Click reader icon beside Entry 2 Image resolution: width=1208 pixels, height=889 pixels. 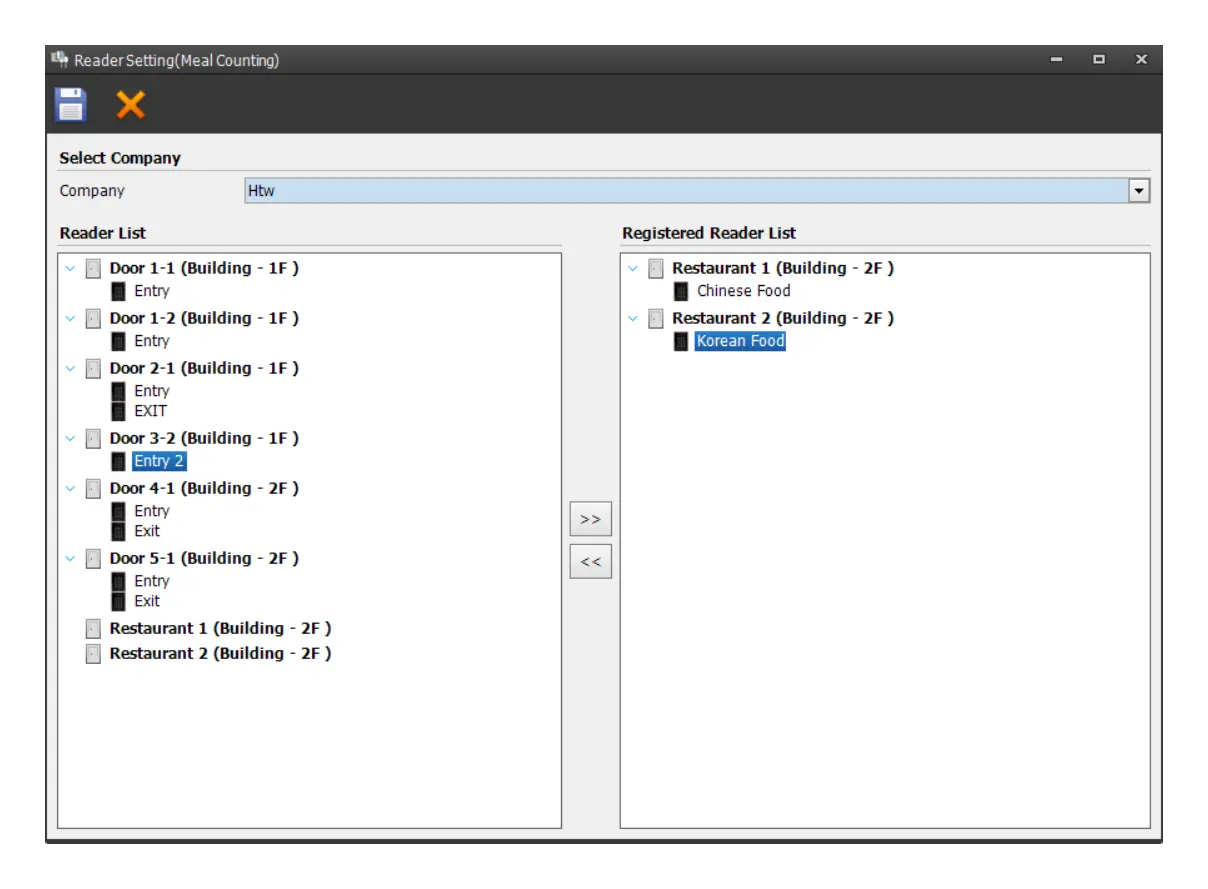(118, 461)
